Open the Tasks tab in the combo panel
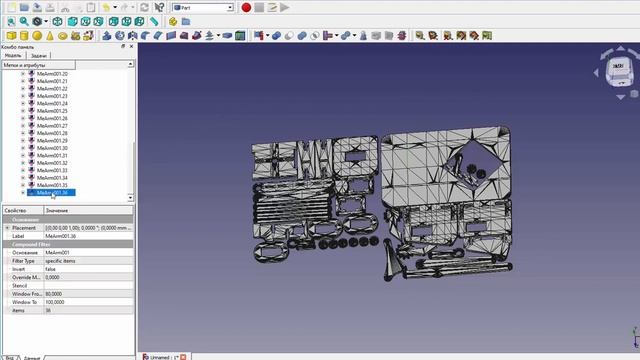640x360 pixels. [x=39, y=56]
